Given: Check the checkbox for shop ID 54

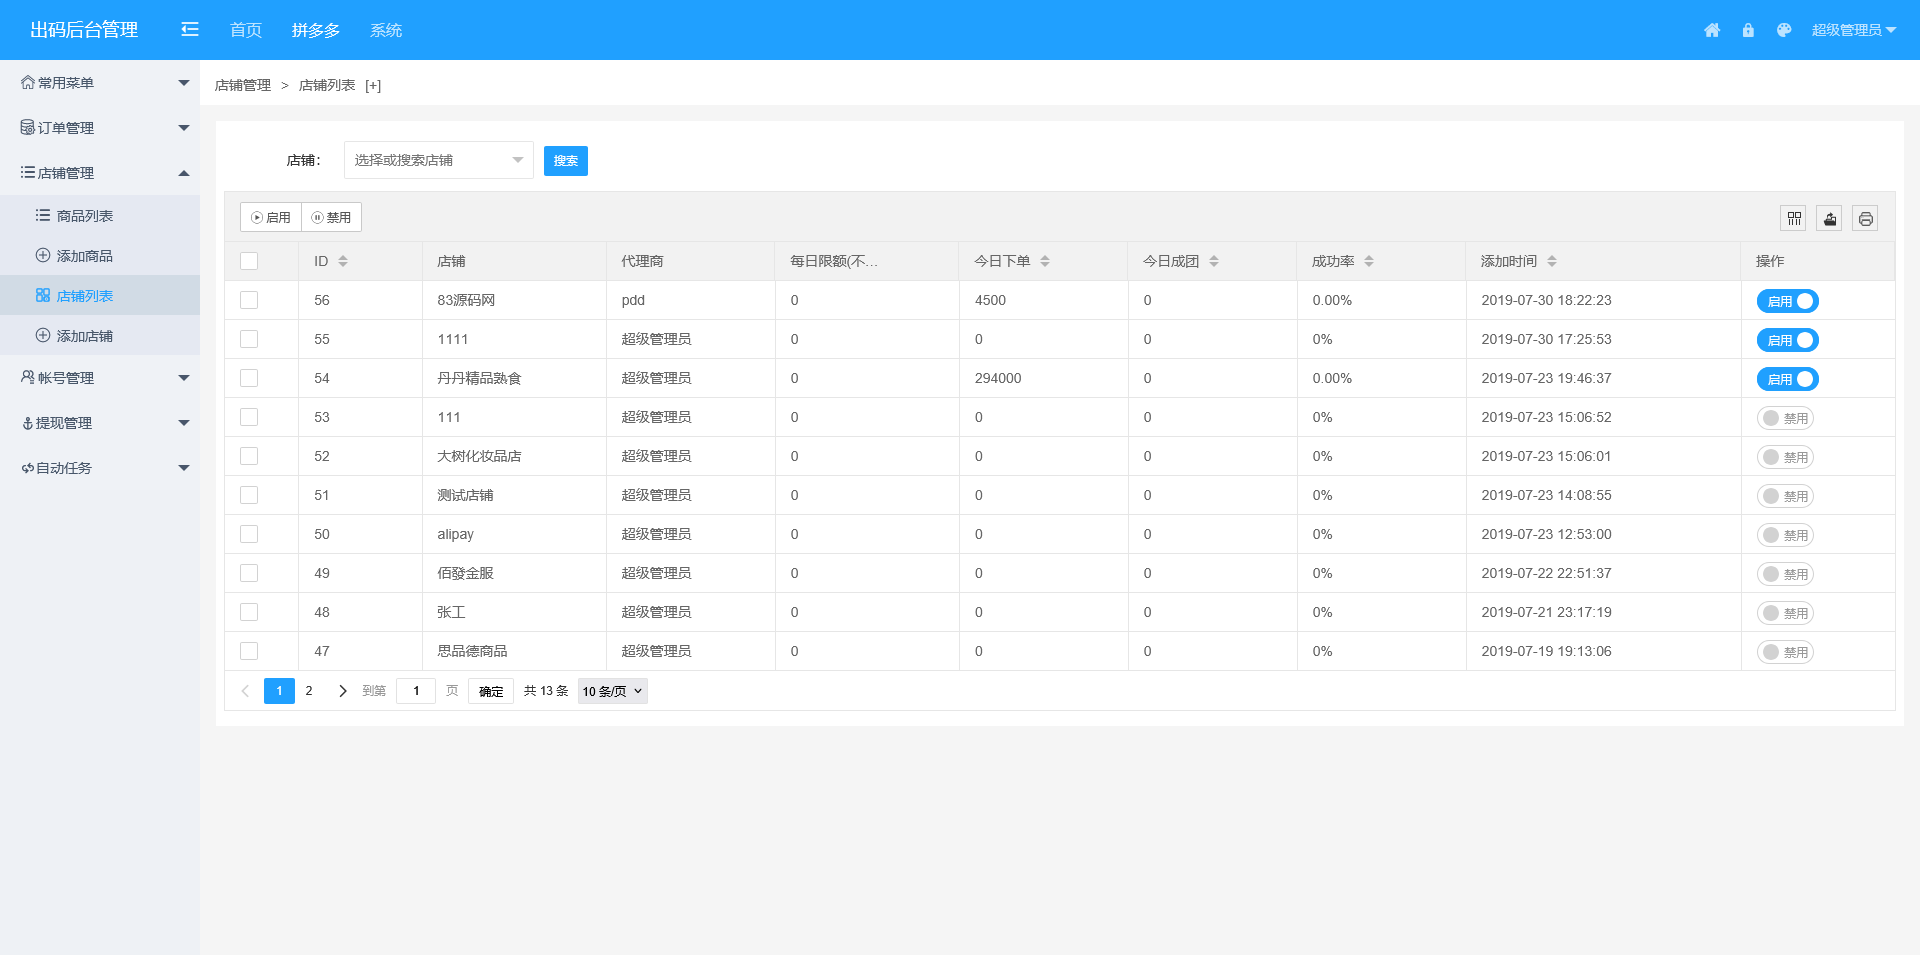Looking at the screenshot, I should click(x=249, y=378).
